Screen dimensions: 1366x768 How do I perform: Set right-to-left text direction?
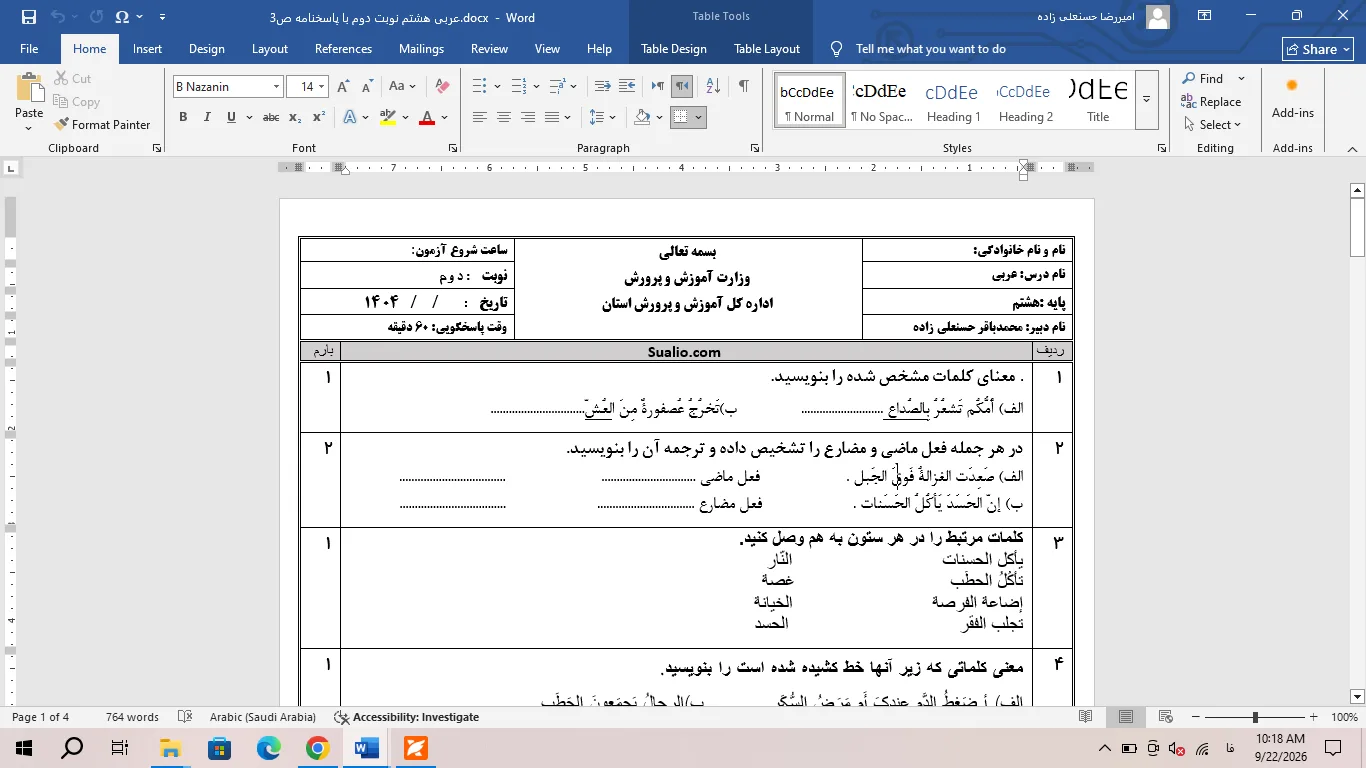click(682, 87)
